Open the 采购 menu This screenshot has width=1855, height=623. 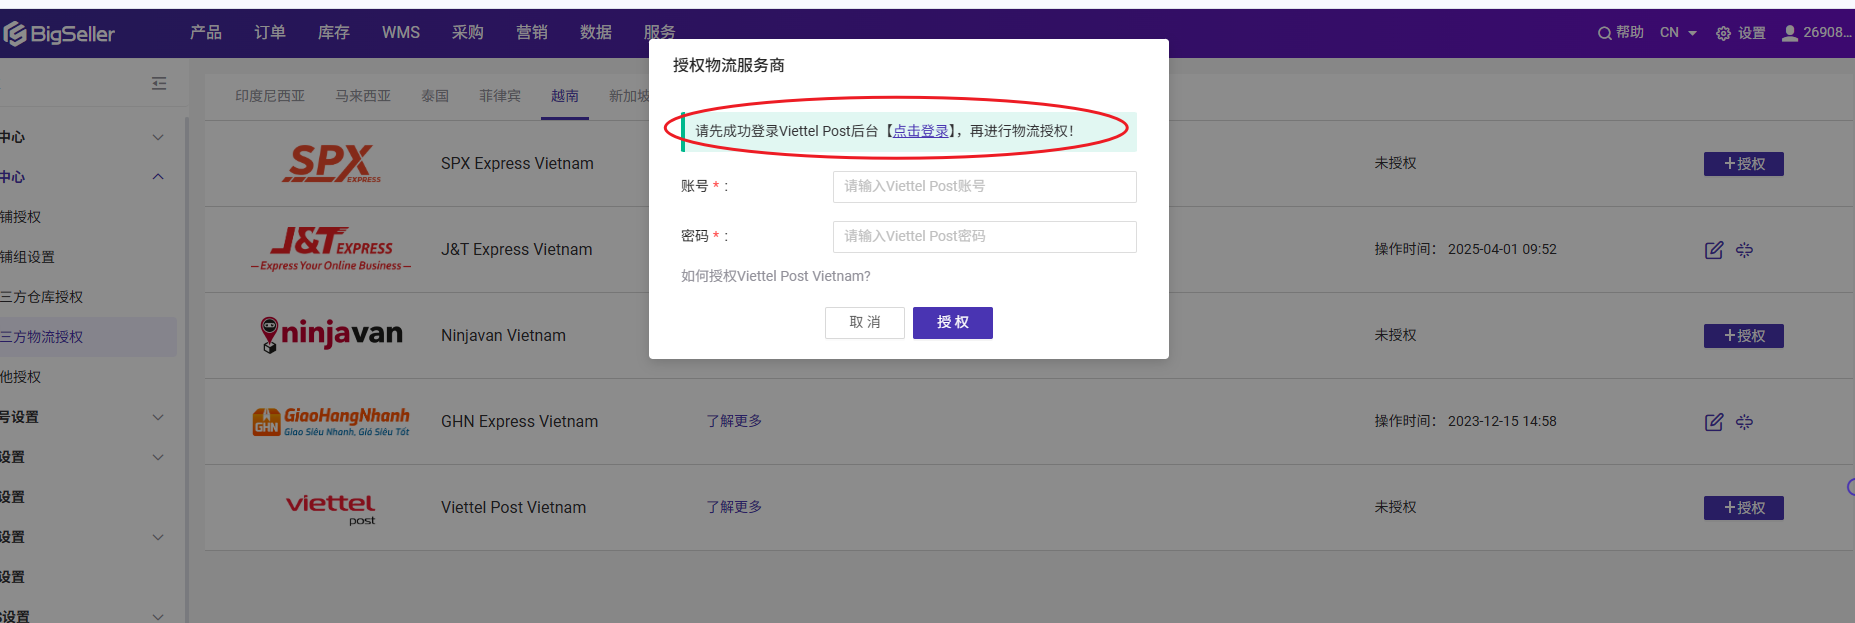click(x=468, y=33)
